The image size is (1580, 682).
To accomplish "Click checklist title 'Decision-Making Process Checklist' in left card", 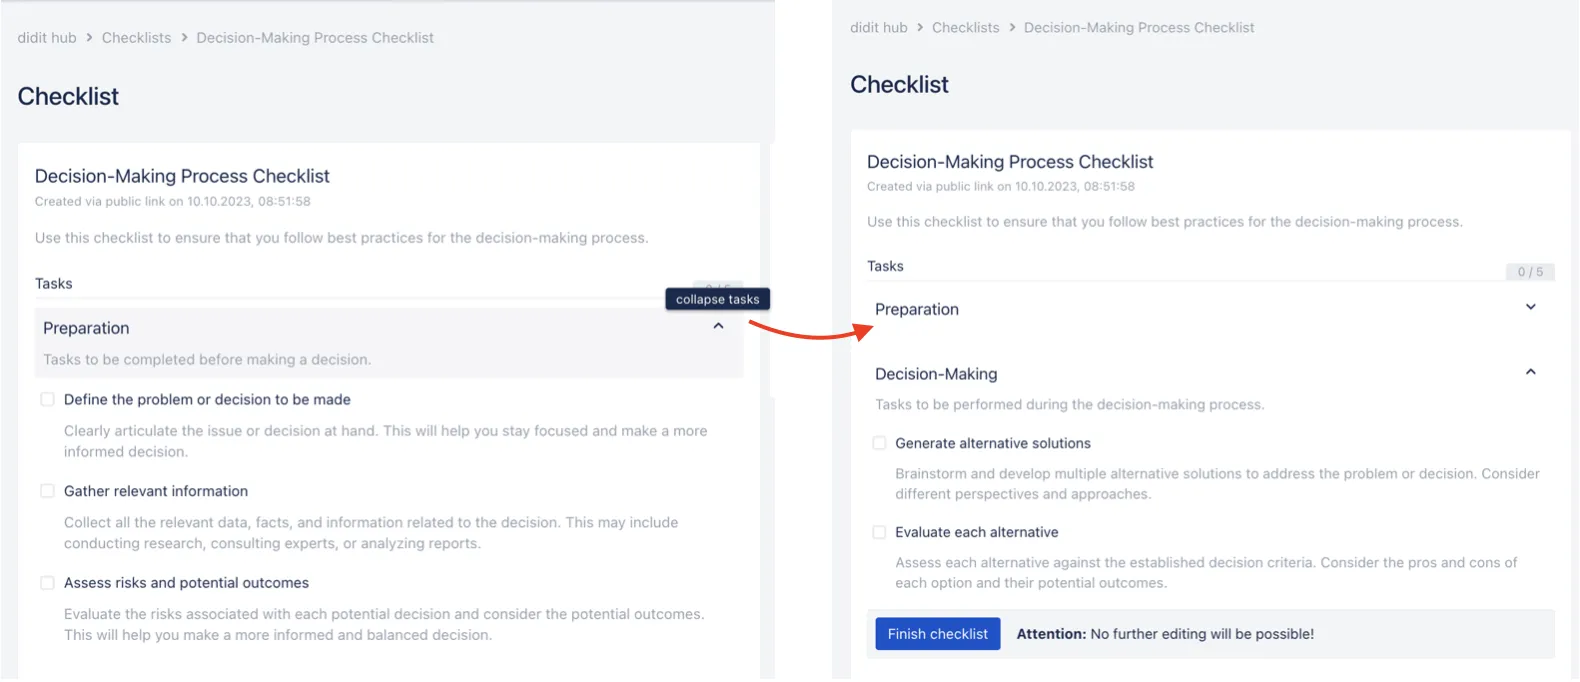I will point(182,176).
